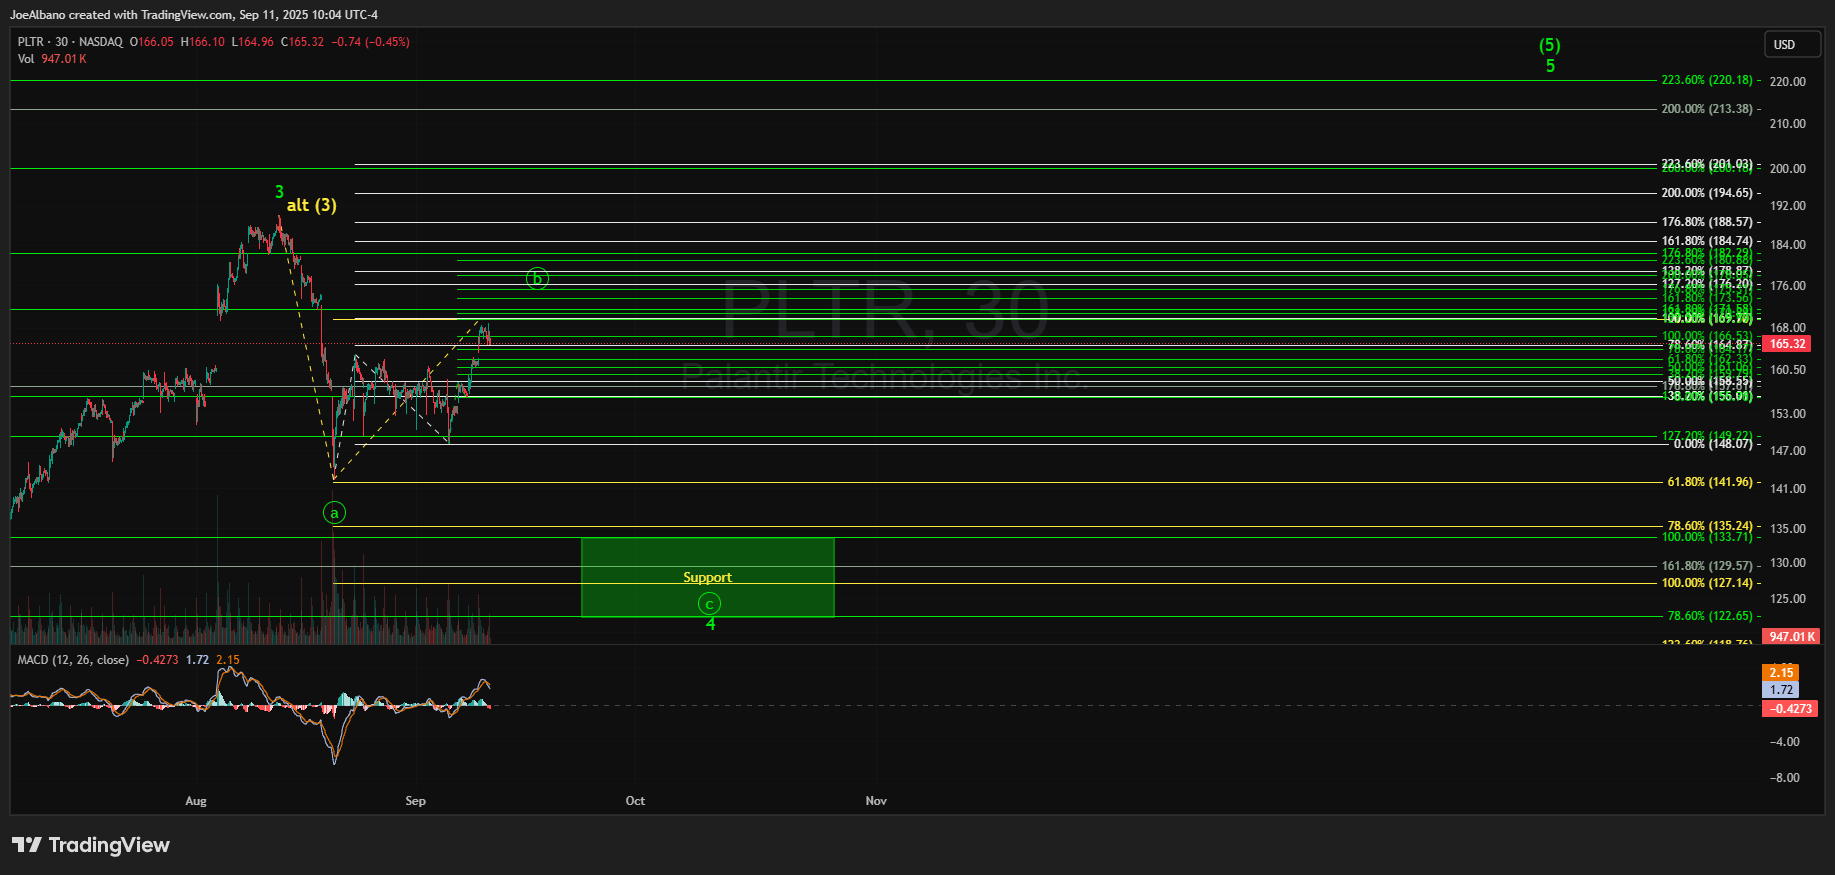Click the Sep label on time axis

tap(415, 801)
